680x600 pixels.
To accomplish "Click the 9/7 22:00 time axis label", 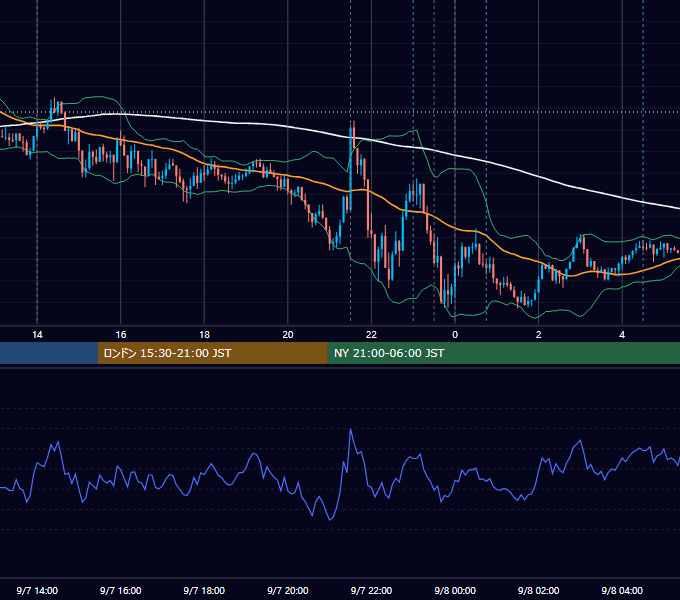I will tap(371, 590).
